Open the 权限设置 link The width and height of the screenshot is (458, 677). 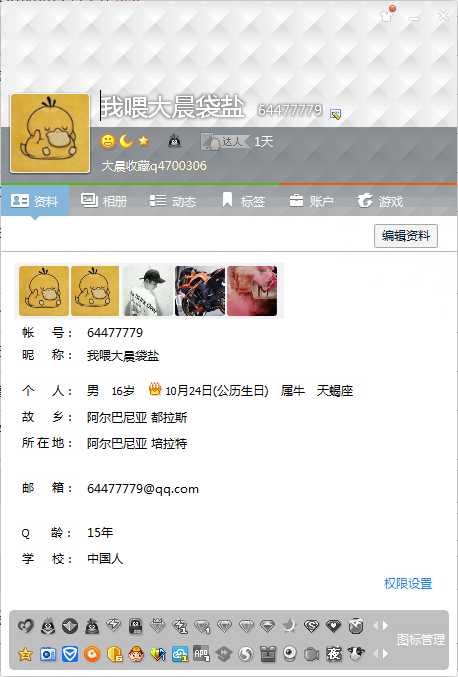[408, 584]
